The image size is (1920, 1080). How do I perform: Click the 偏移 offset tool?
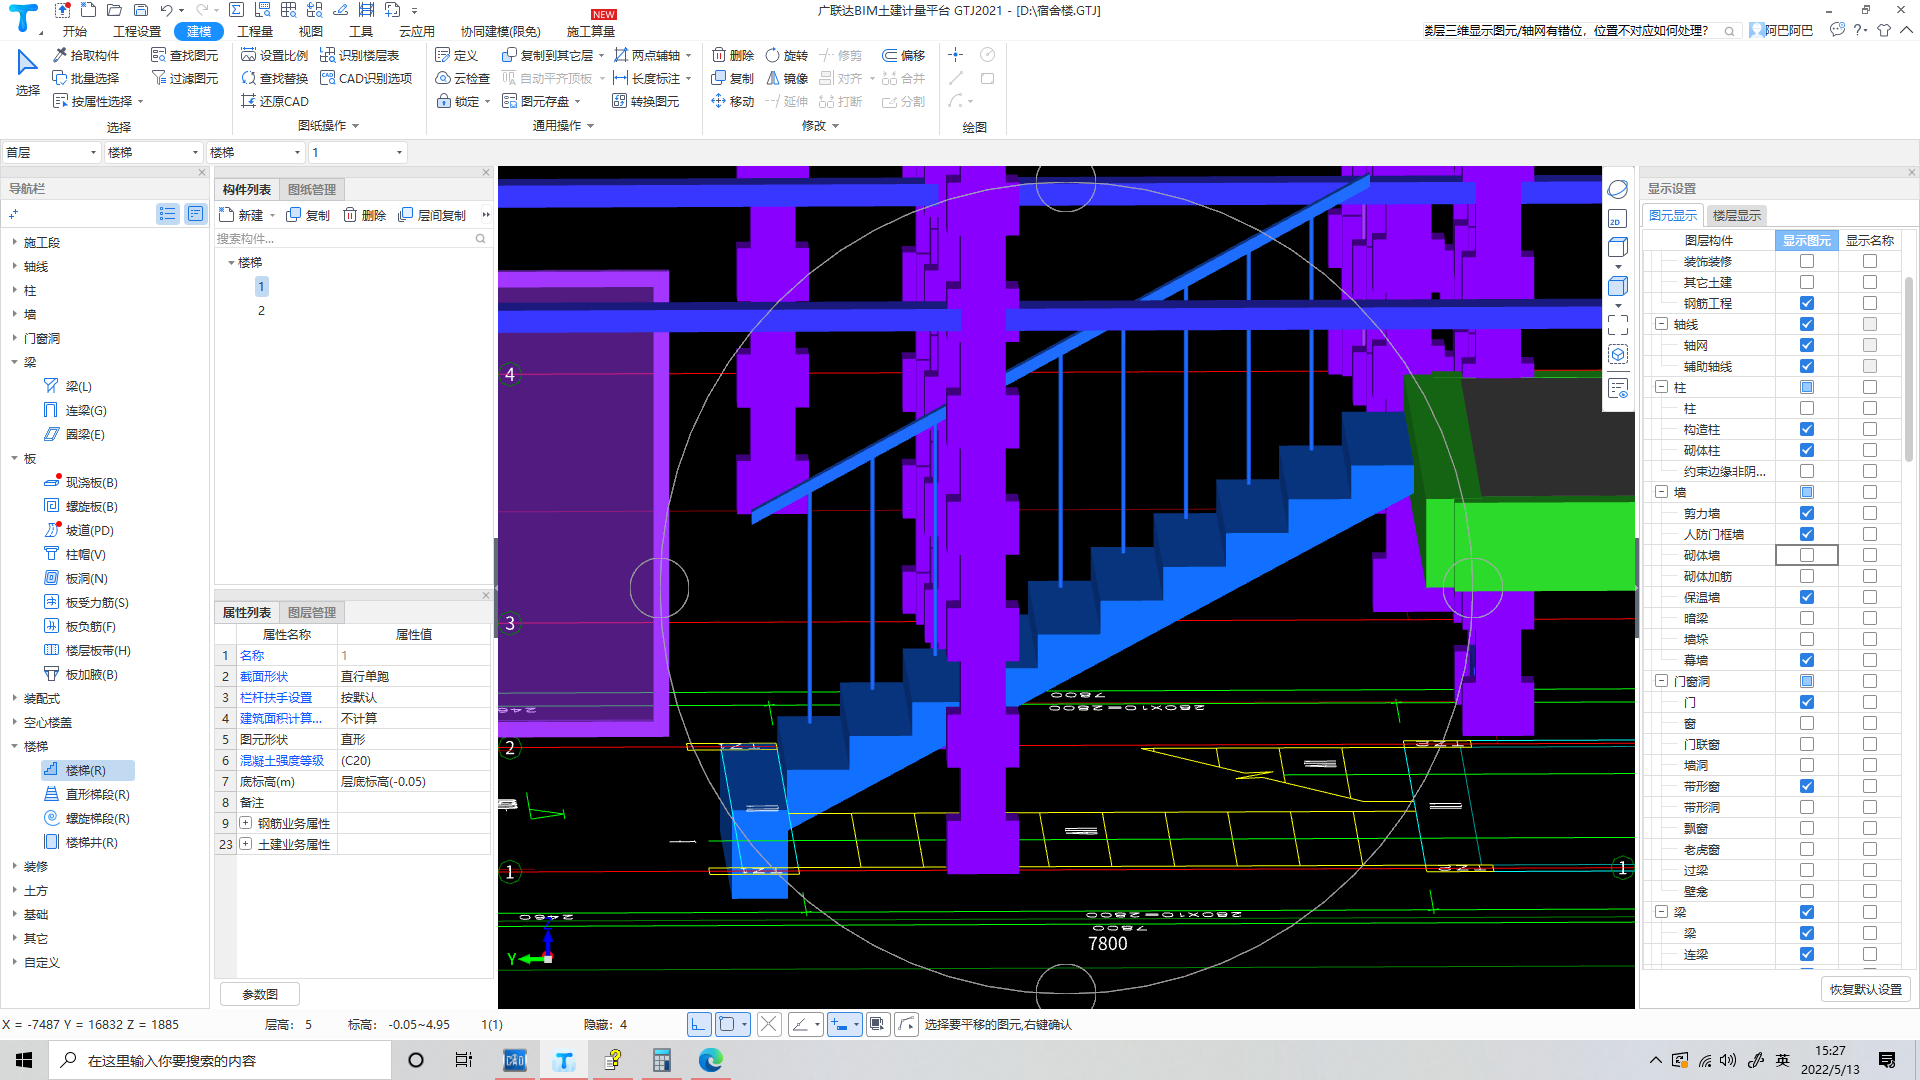pyautogui.click(x=903, y=55)
